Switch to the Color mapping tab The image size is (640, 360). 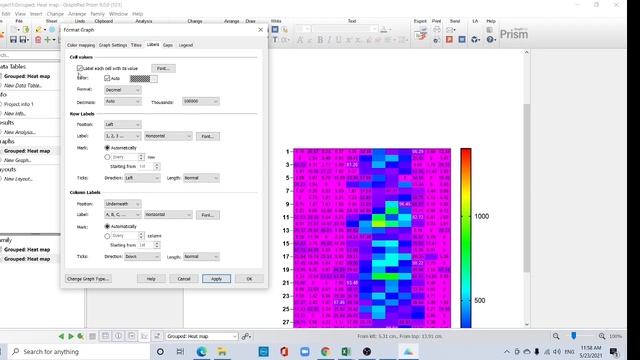[x=81, y=45]
